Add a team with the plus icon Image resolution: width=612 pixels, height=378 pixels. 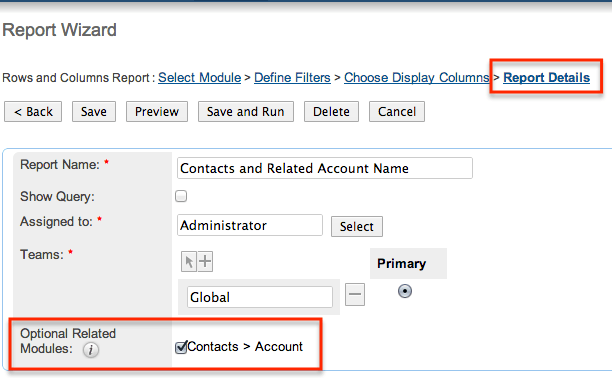pos(205,262)
